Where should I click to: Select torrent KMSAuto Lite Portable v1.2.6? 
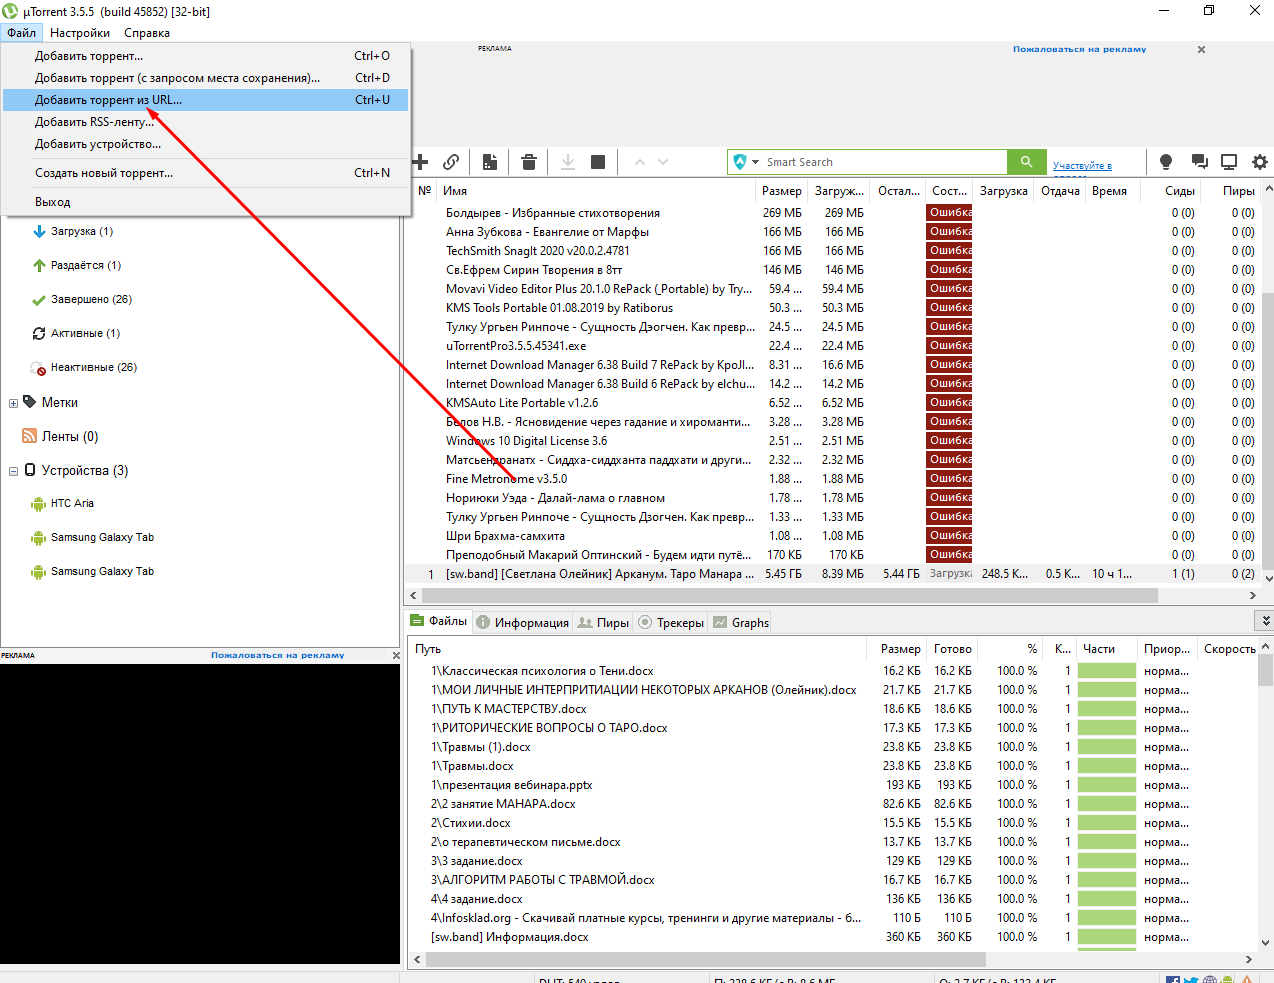click(x=522, y=403)
